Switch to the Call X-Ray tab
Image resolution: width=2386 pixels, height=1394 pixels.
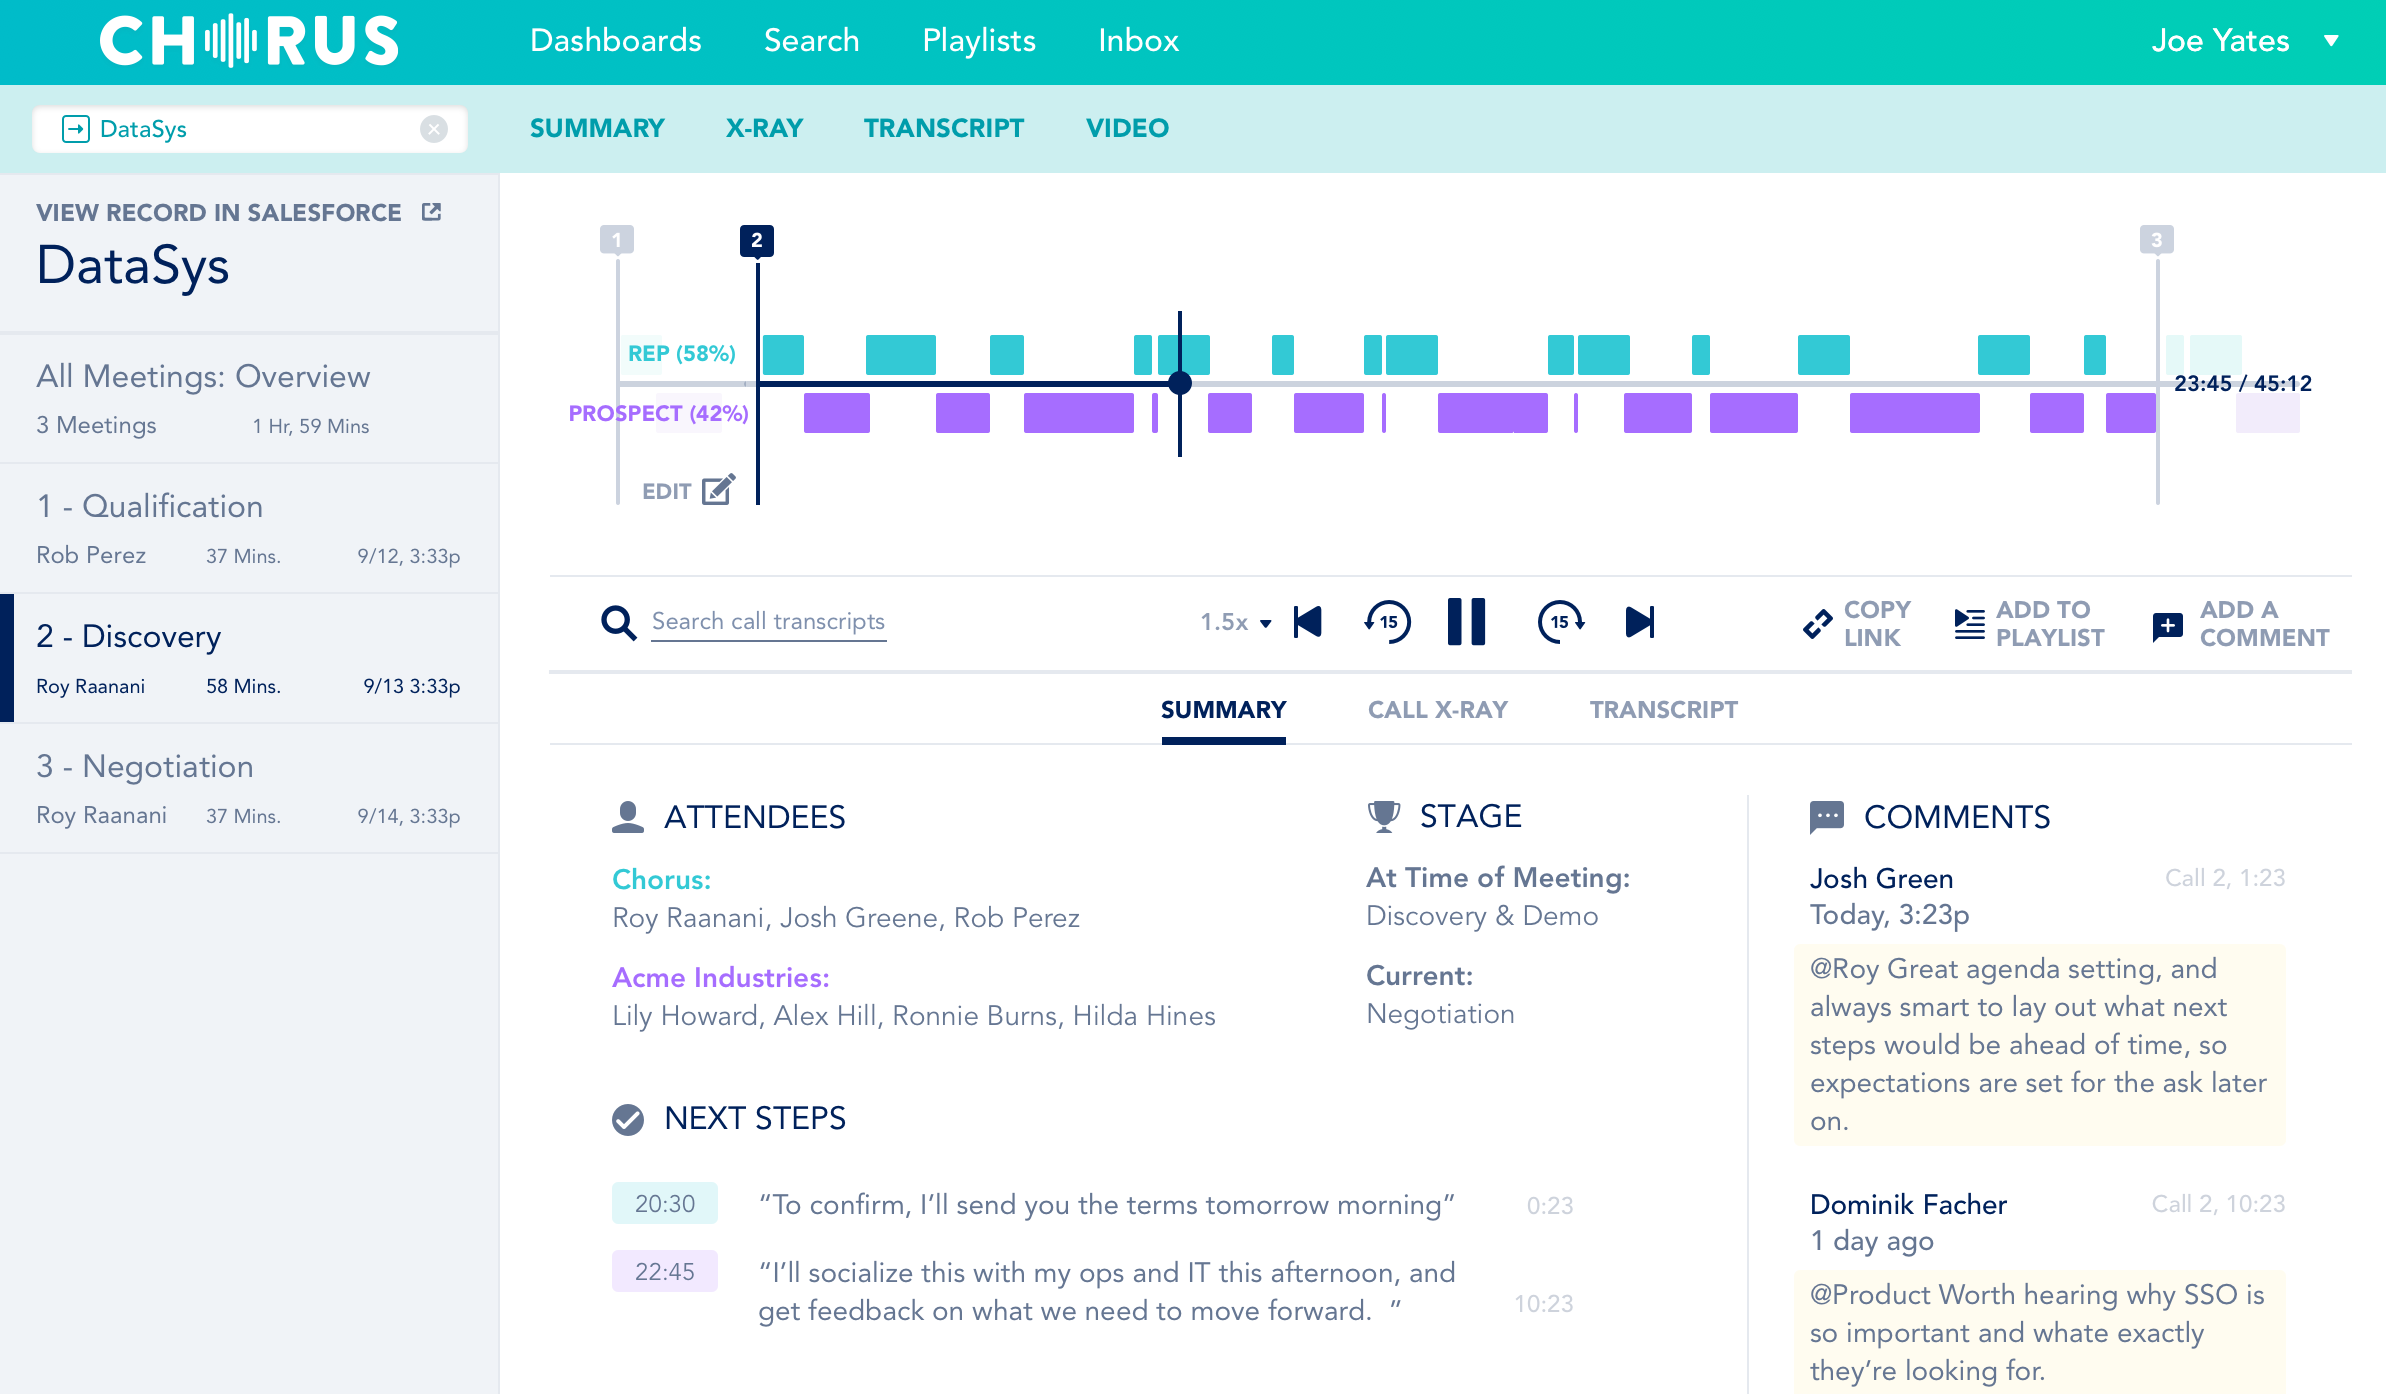[1437, 710]
